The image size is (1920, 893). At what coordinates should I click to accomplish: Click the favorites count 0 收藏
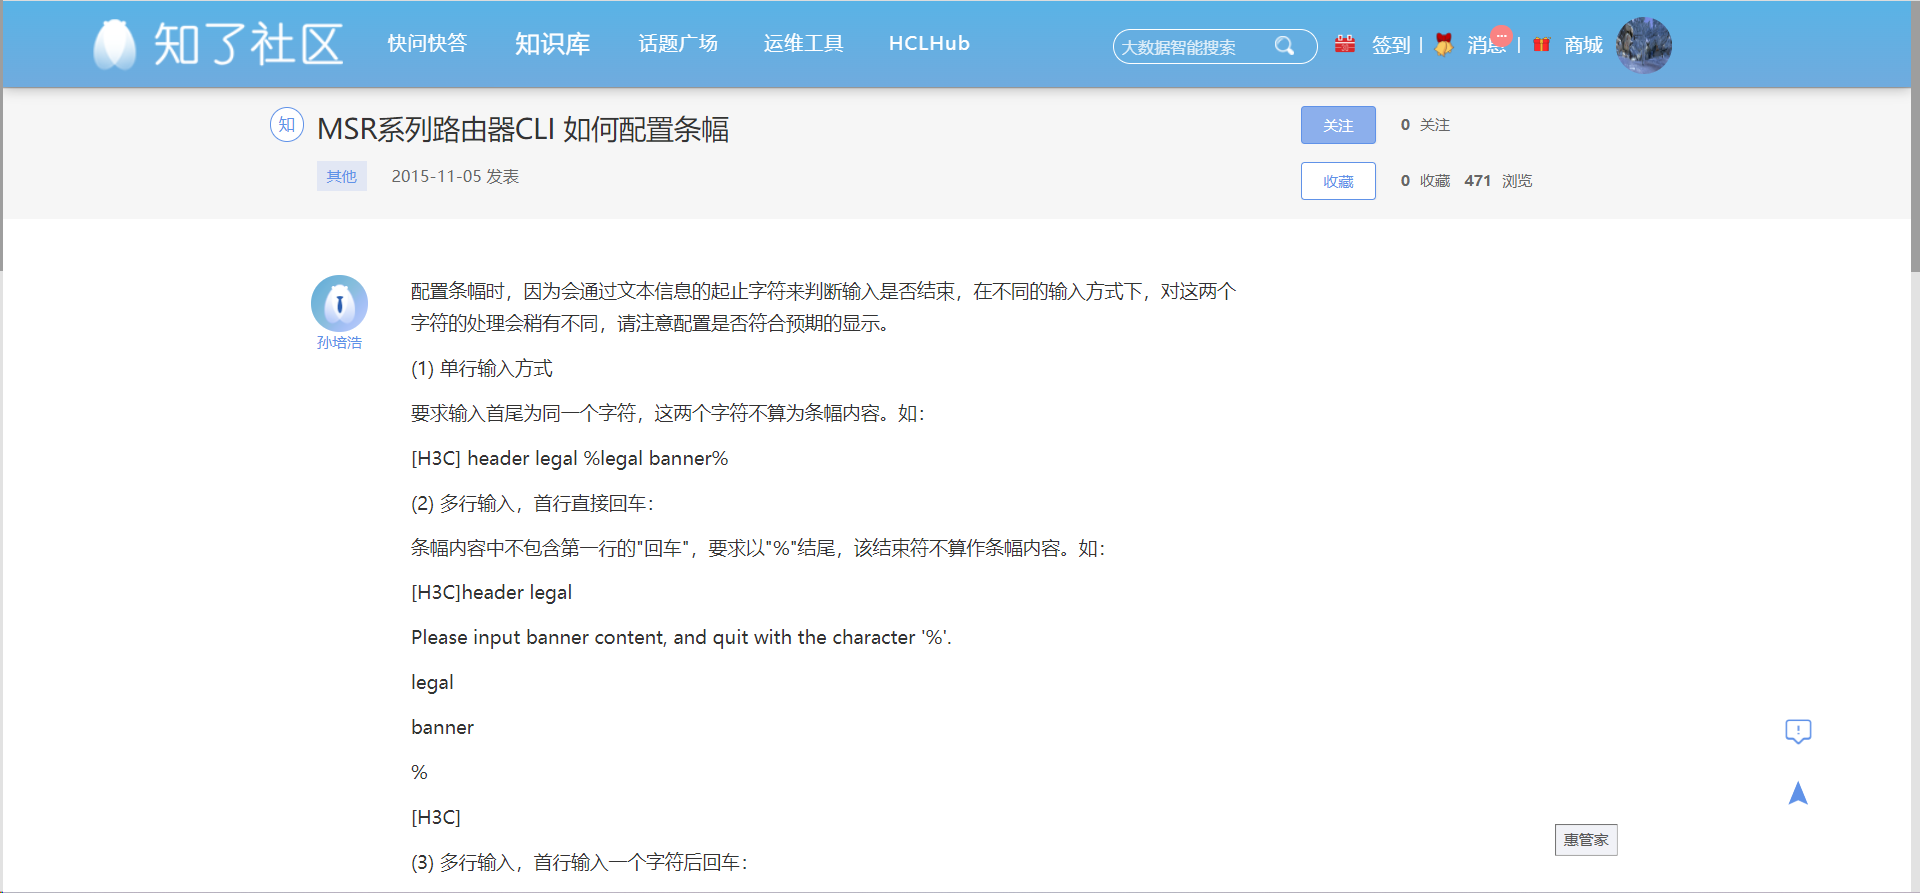click(1425, 181)
